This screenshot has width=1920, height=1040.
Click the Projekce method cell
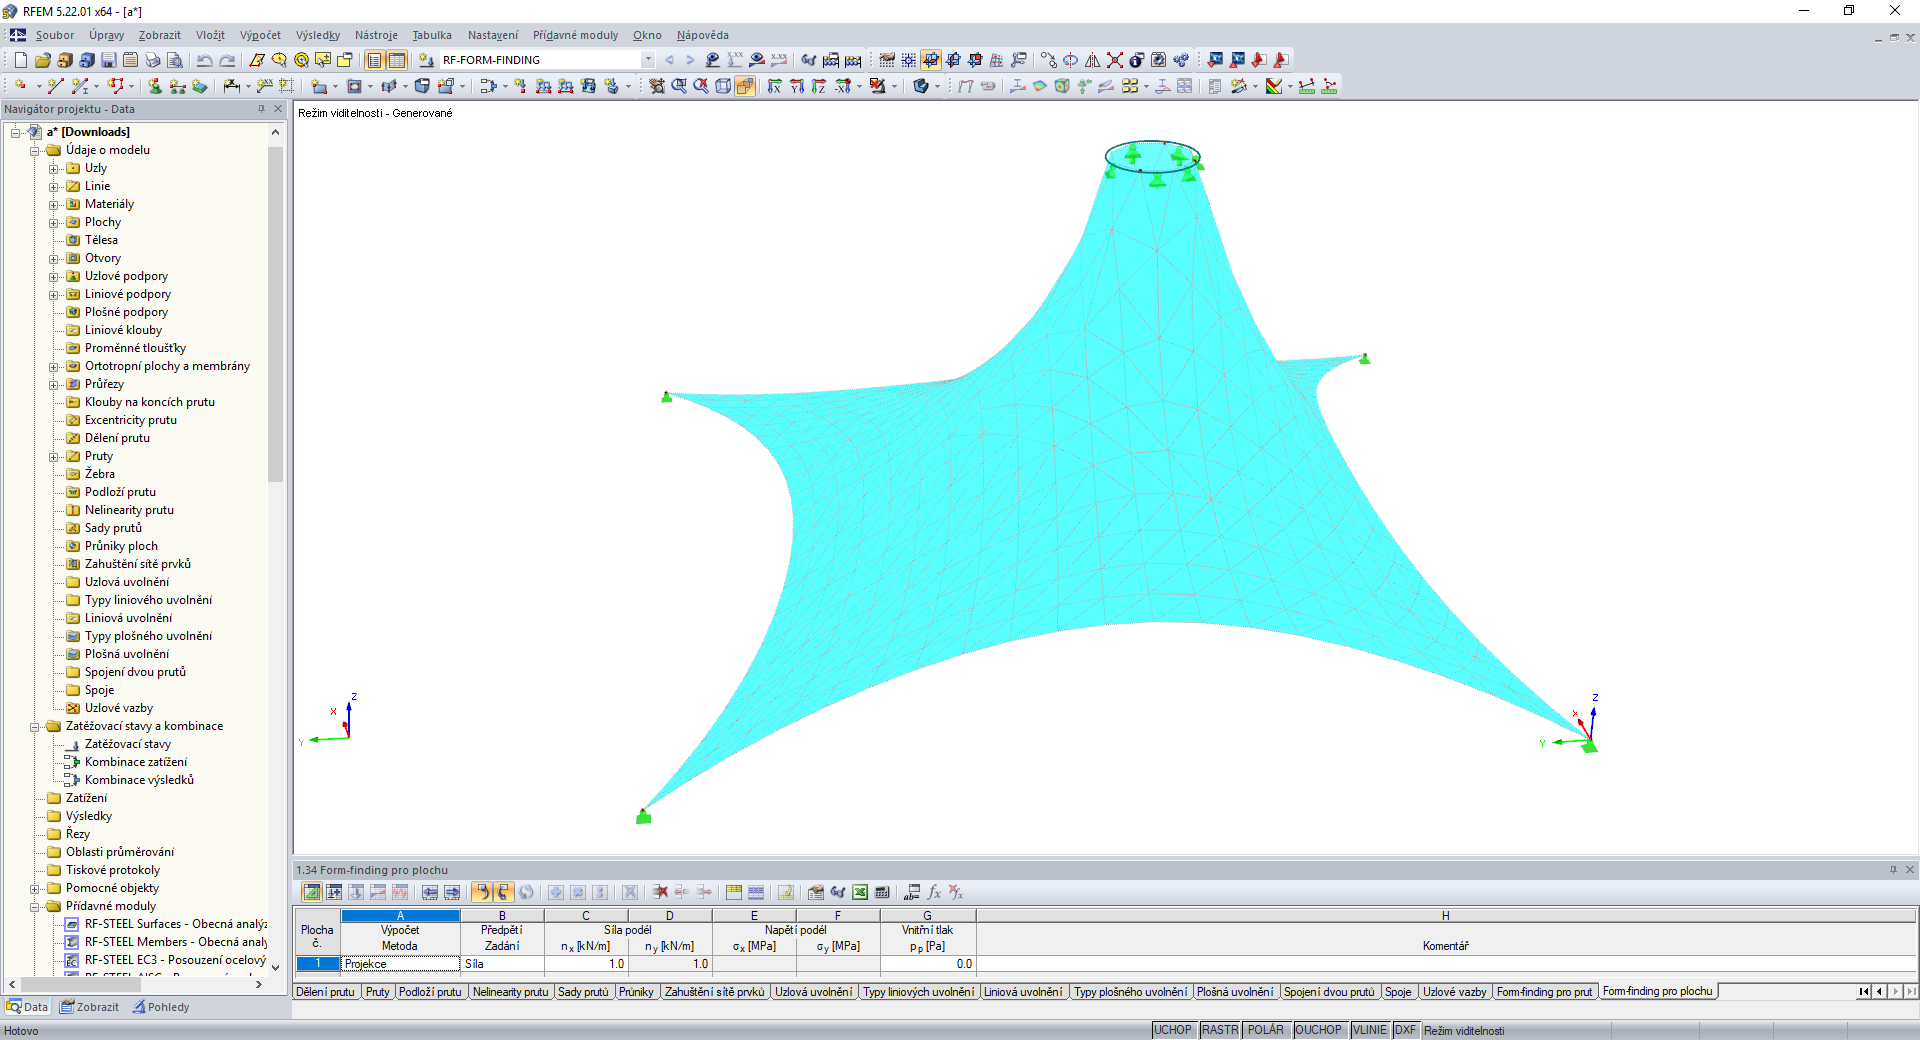tap(400, 964)
